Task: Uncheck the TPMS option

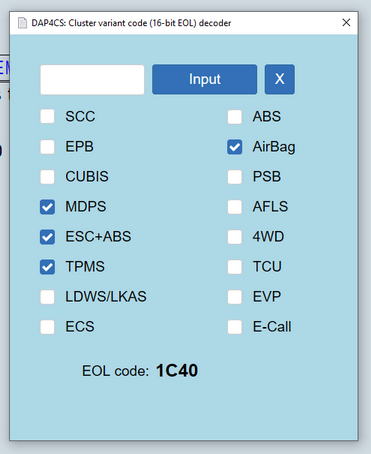Action: [x=47, y=267]
